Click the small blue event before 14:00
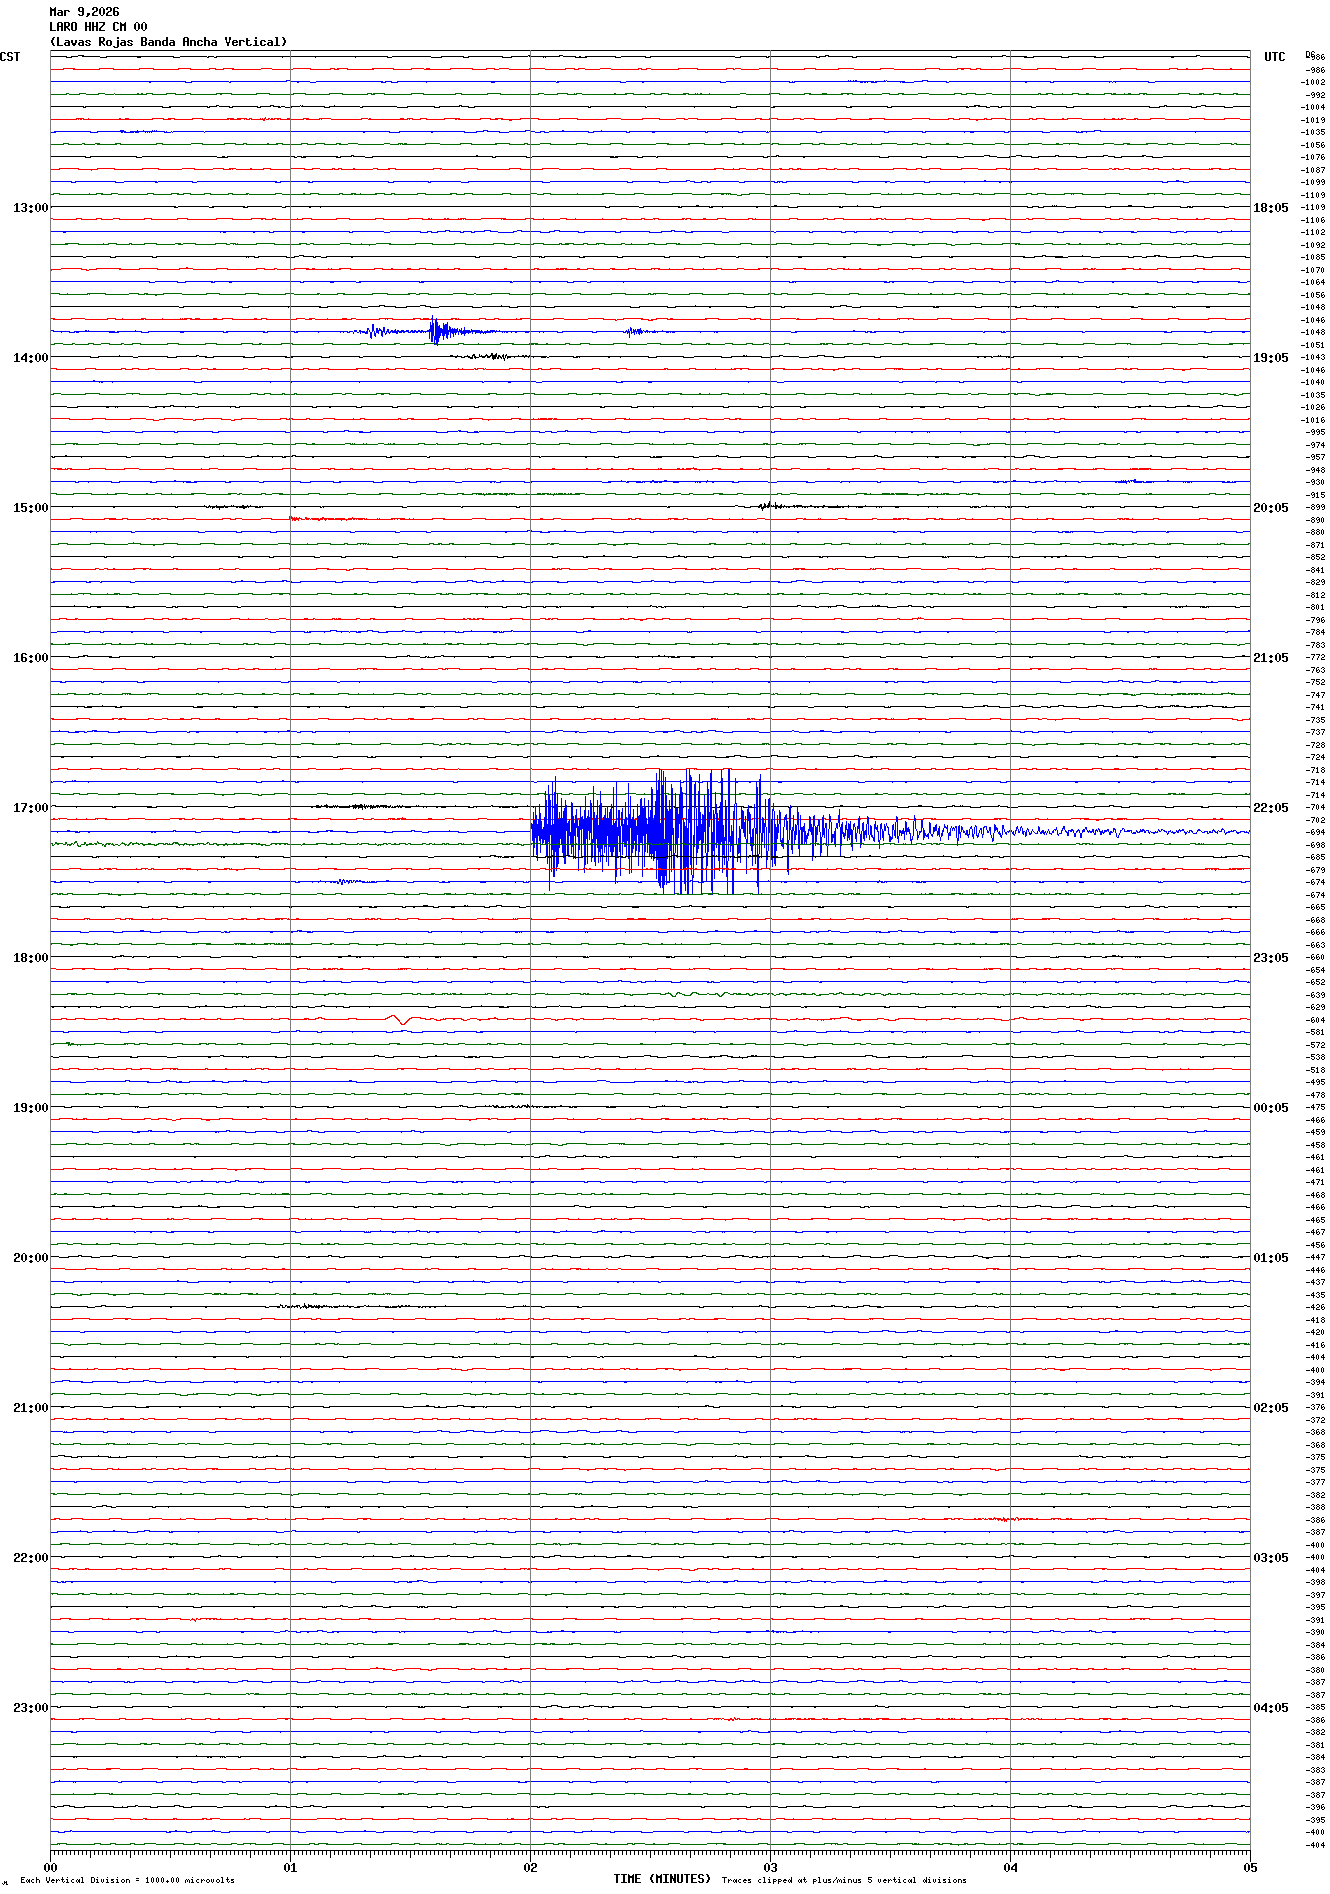 click(x=434, y=331)
